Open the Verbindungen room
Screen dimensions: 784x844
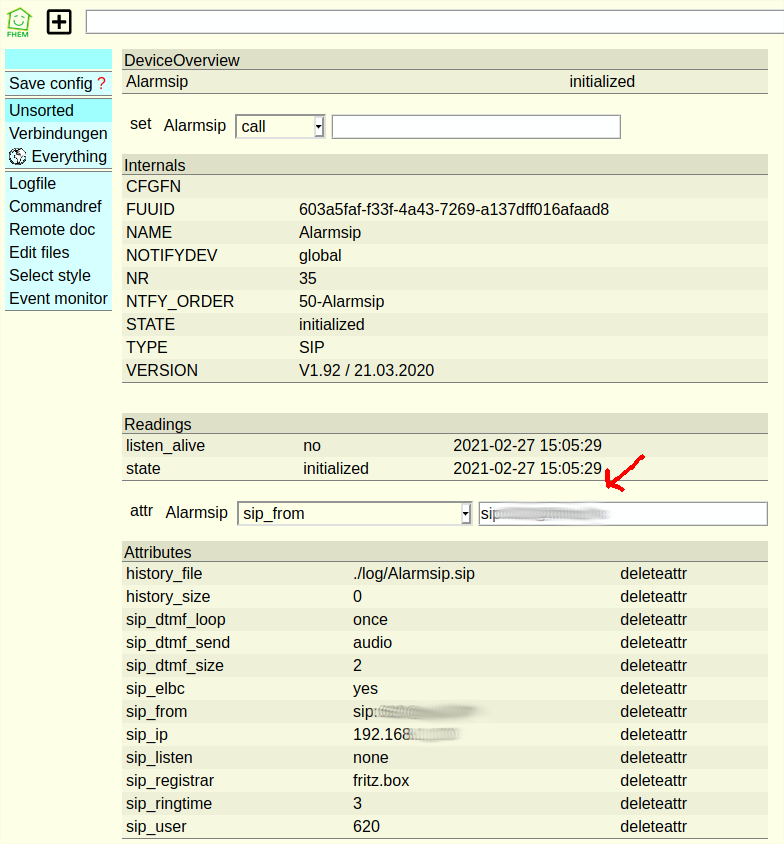58,134
